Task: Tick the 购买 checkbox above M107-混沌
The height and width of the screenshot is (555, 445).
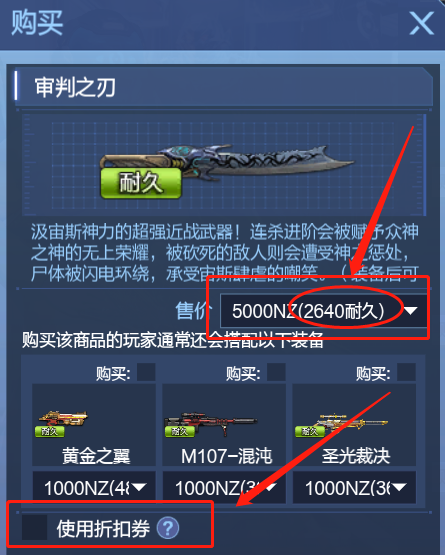Action: click(276, 372)
